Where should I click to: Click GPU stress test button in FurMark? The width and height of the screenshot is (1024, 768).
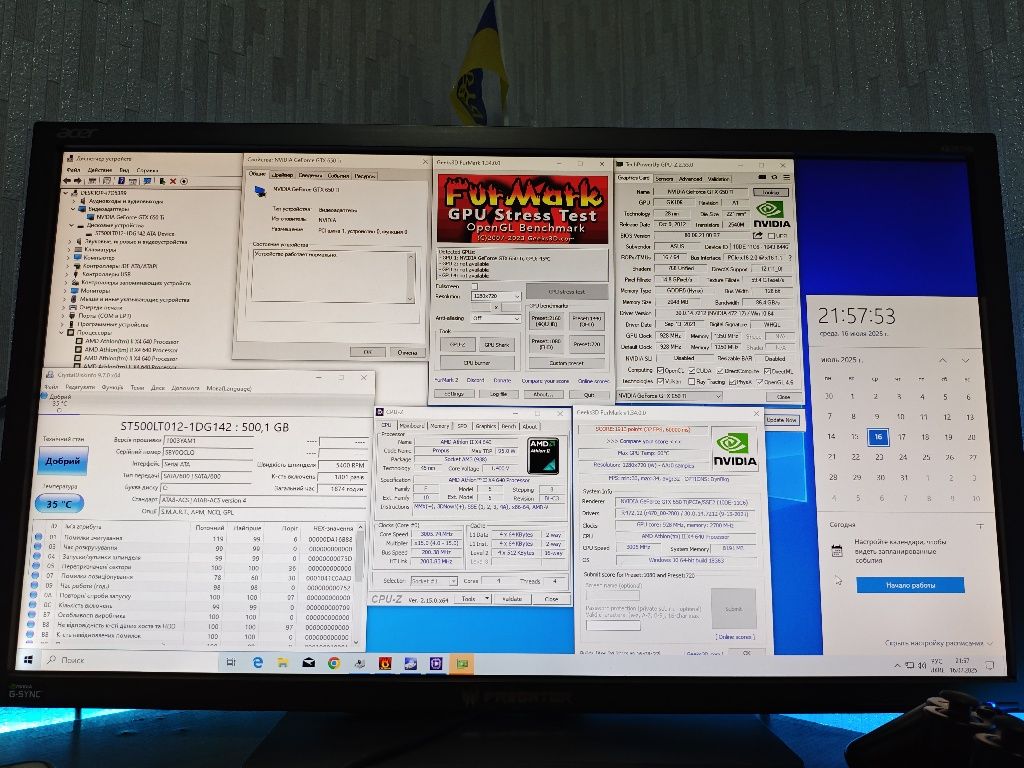567,291
